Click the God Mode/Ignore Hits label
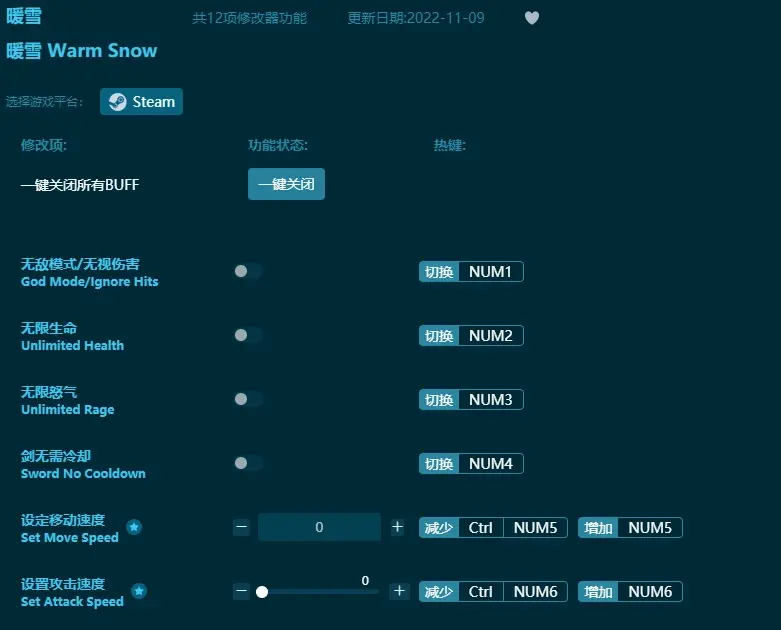Screen dimensions: 781x630 coord(90,281)
